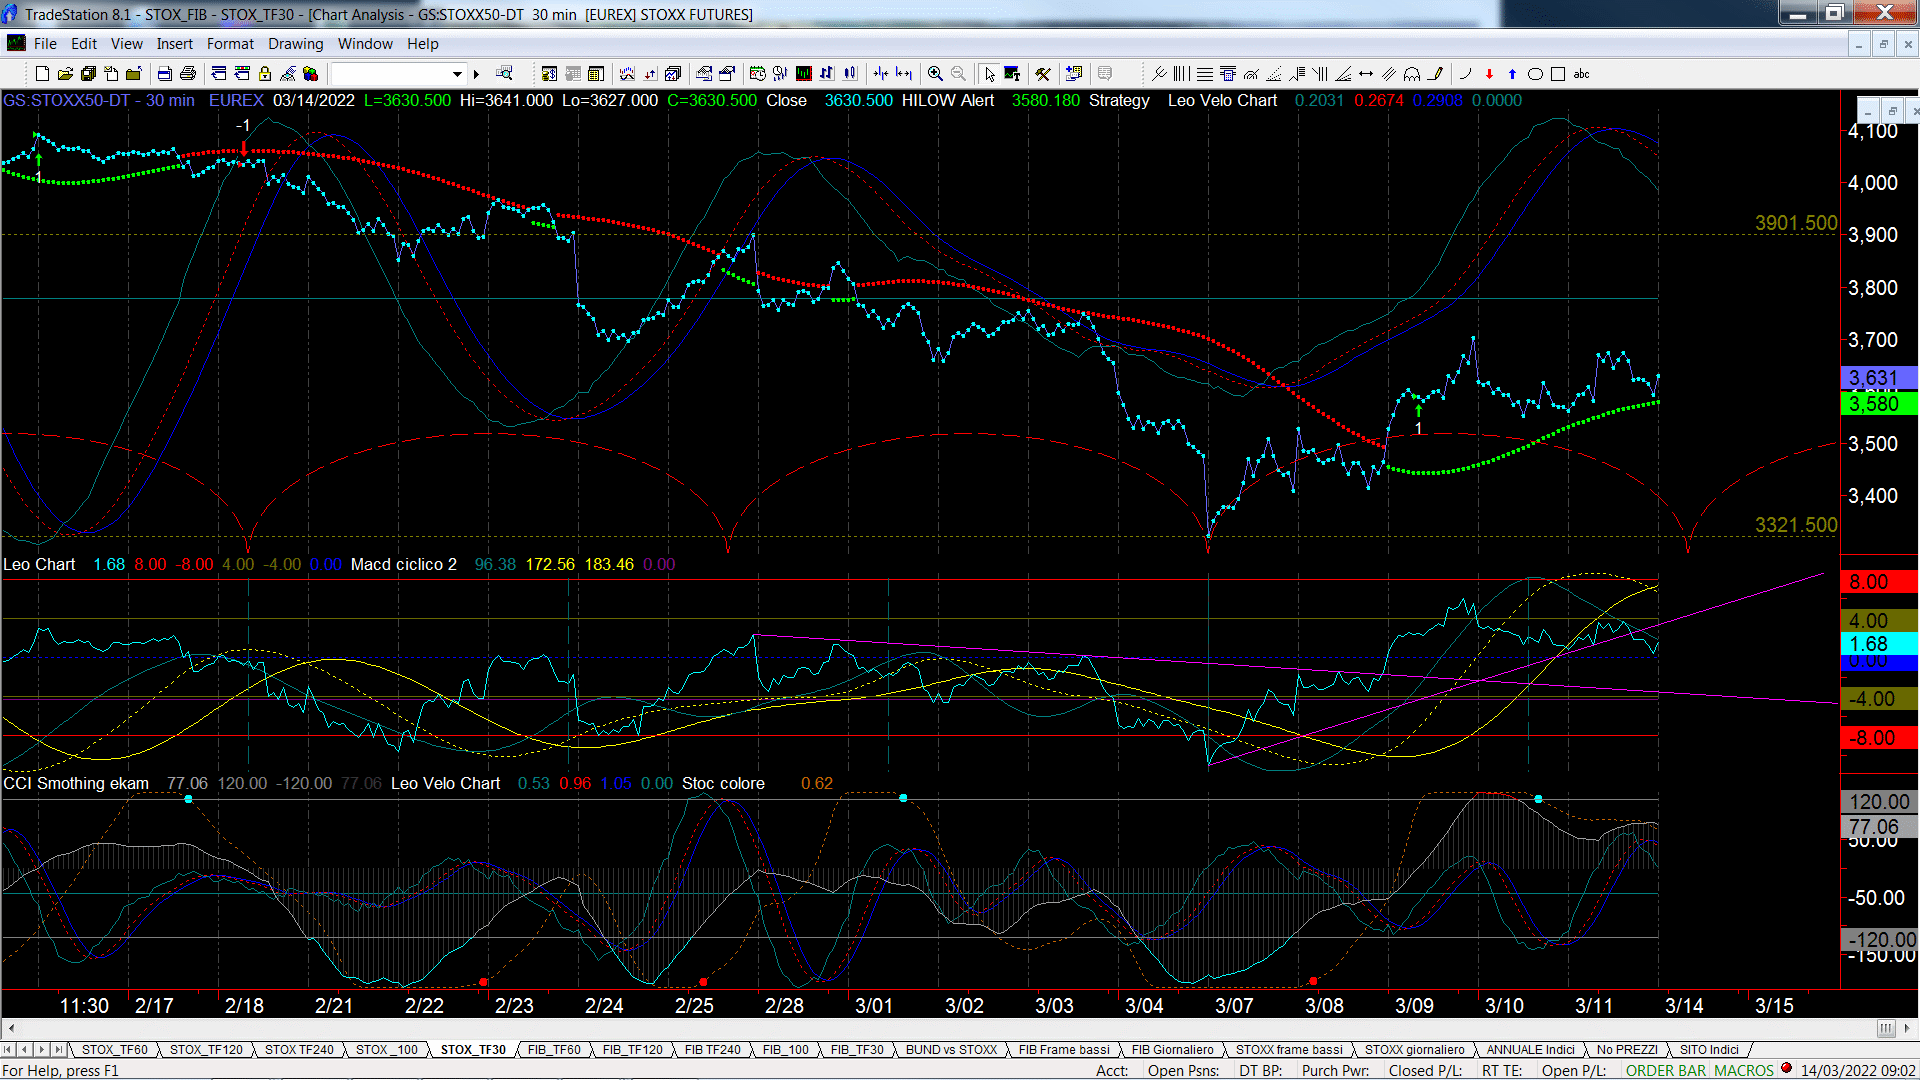Click the Print Setup toolbar icon
Viewport: 1920px width, 1080px height.
164,74
